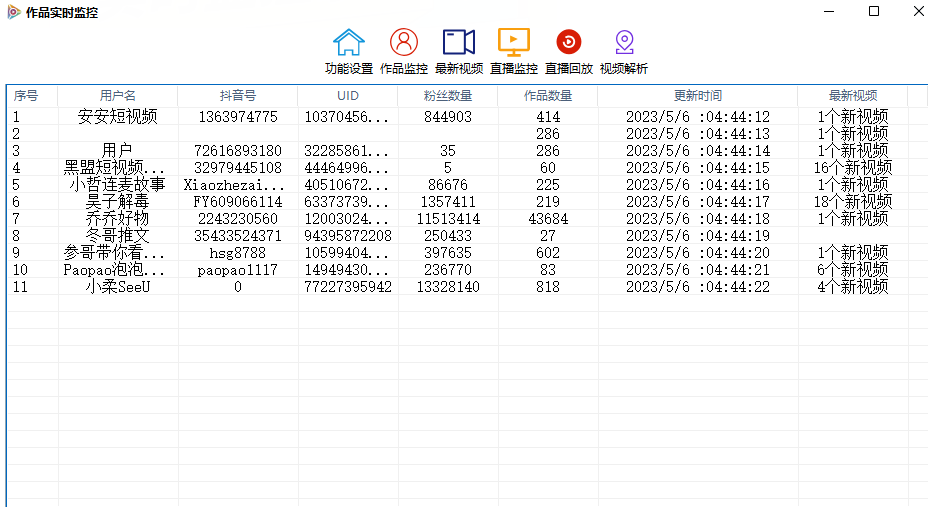Click works count 43684
928x507 pixels.
(x=547, y=219)
